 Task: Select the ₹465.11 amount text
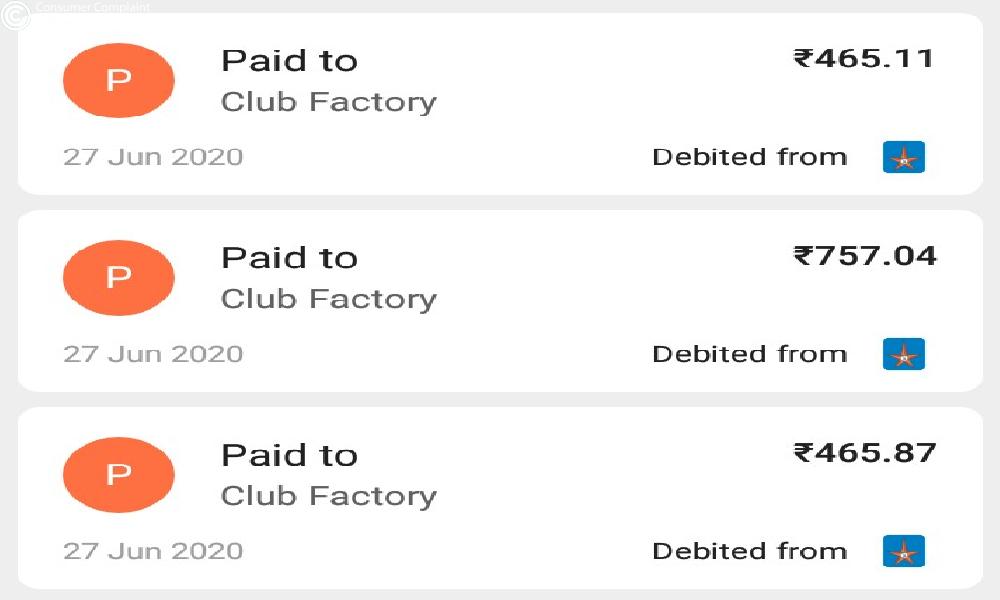tap(863, 59)
